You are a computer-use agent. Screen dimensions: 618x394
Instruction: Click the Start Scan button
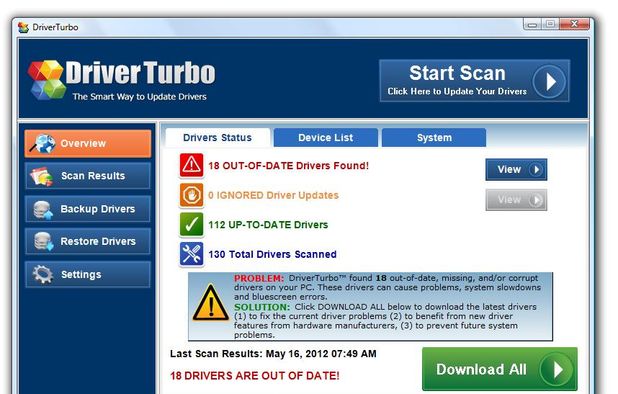click(475, 81)
